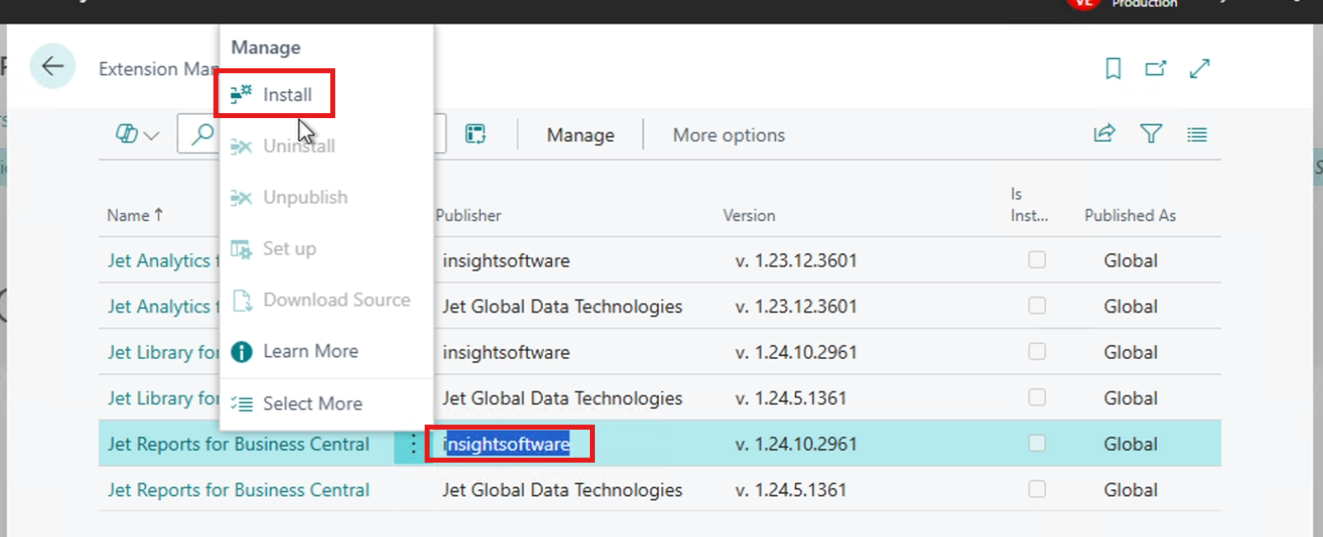
Task: Open Jet Reports for Business Central by insightsoftware
Action: pos(238,444)
